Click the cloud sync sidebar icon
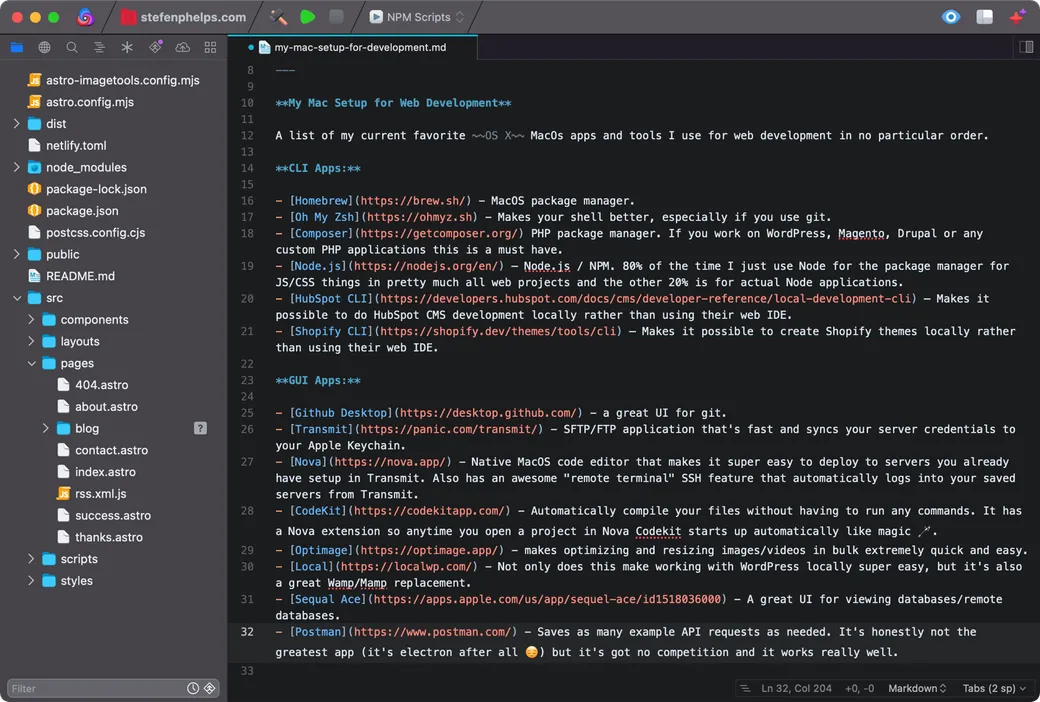The height and width of the screenshot is (702, 1040). coord(182,47)
